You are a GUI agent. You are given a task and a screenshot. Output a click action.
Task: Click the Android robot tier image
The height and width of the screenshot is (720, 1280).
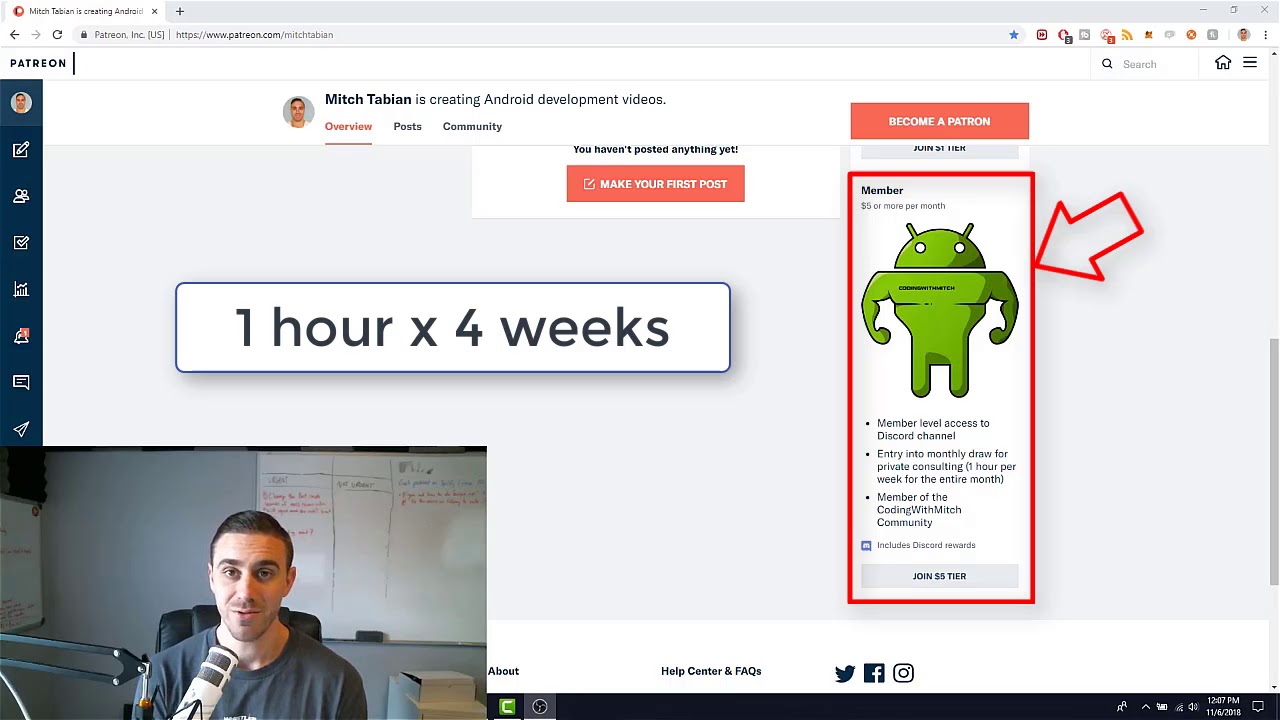coord(940,310)
